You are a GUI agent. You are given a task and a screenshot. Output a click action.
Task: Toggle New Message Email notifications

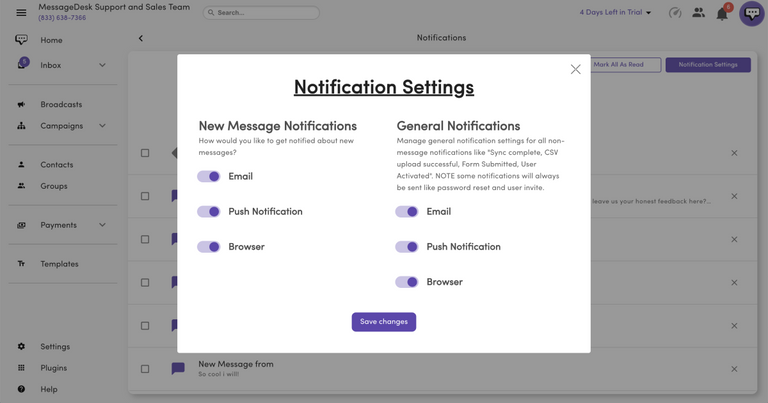tap(209, 176)
